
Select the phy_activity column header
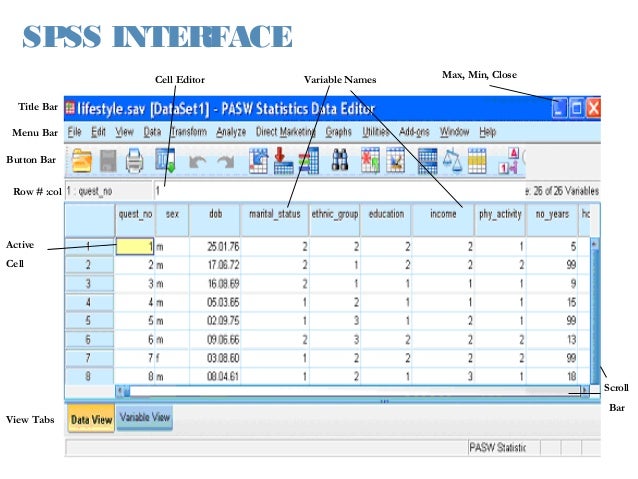pyautogui.click(x=500, y=219)
